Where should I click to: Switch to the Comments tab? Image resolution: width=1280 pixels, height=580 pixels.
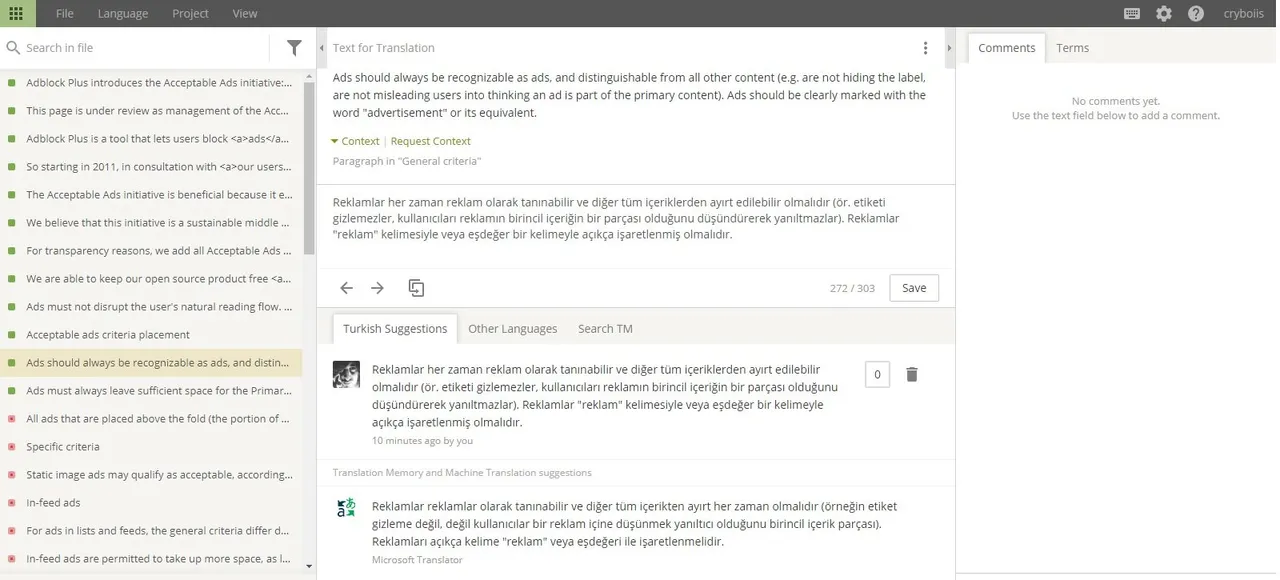tap(1007, 48)
